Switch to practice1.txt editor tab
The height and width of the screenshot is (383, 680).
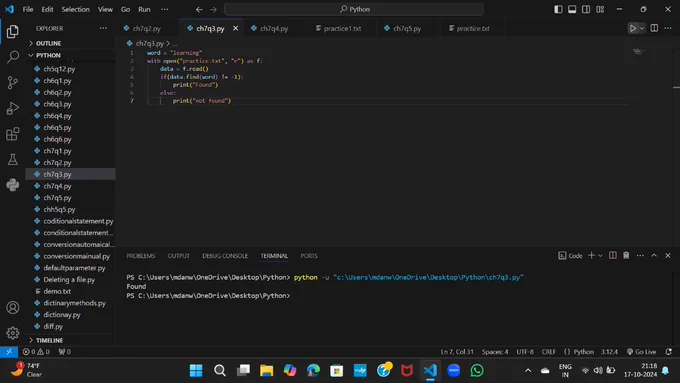(x=342, y=29)
